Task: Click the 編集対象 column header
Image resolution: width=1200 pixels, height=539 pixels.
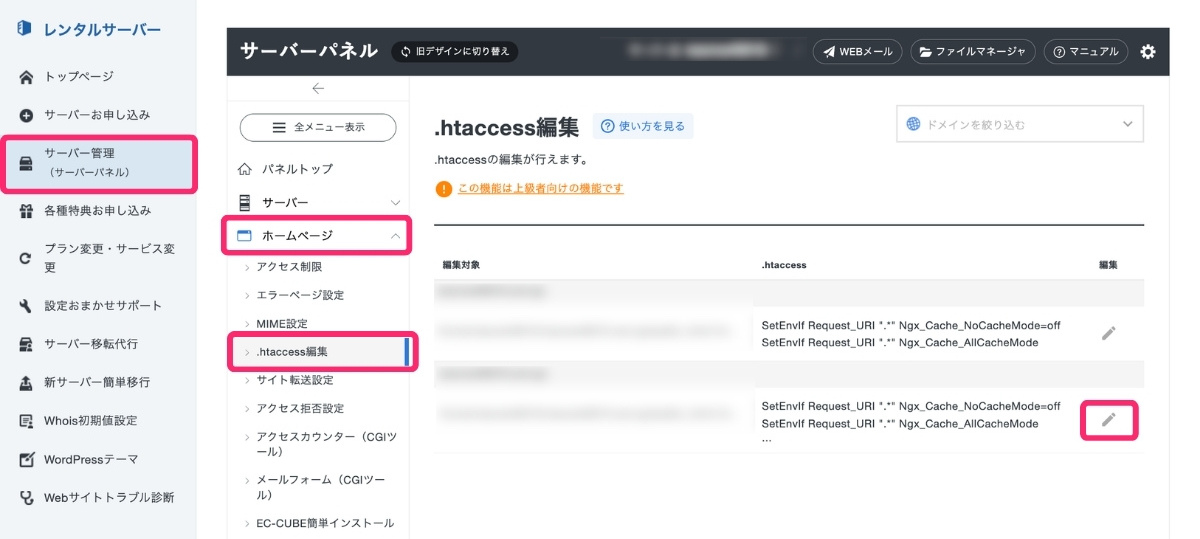Action: (462, 265)
